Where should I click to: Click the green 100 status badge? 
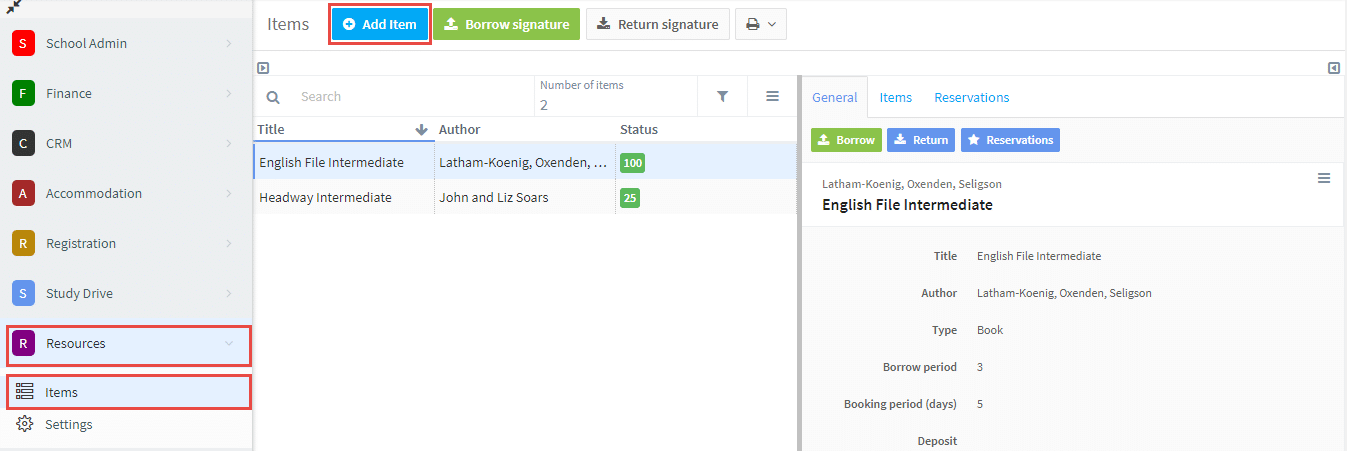[x=632, y=162]
